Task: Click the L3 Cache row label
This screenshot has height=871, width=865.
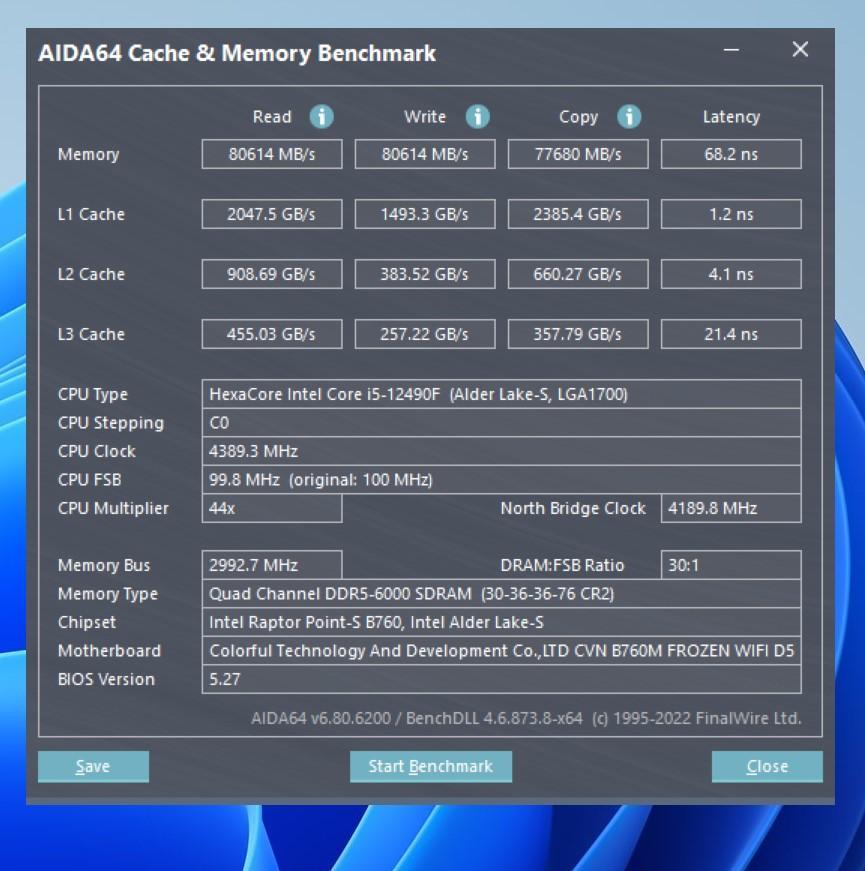Action: tap(91, 334)
